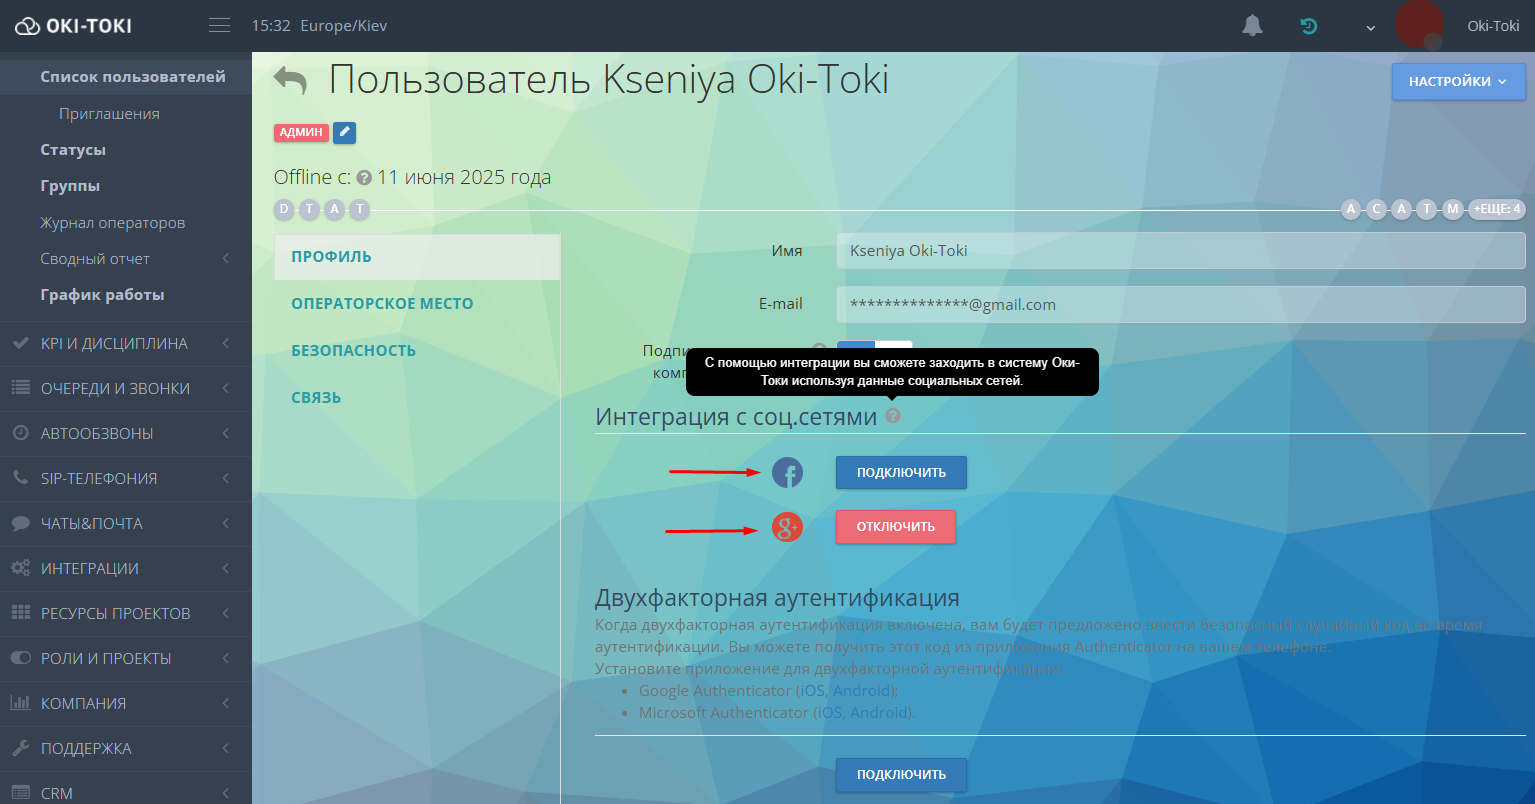Click the speech bubble icon of ЧАТЫ&ПОЧТА
The width and height of the screenshot is (1535, 804).
point(21,523)
